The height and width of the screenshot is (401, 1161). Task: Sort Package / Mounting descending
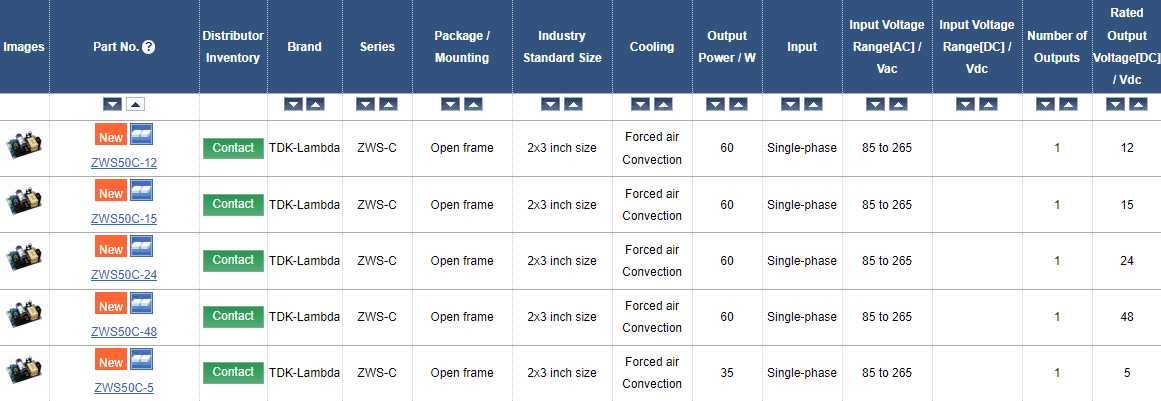[x=450, y=104]
